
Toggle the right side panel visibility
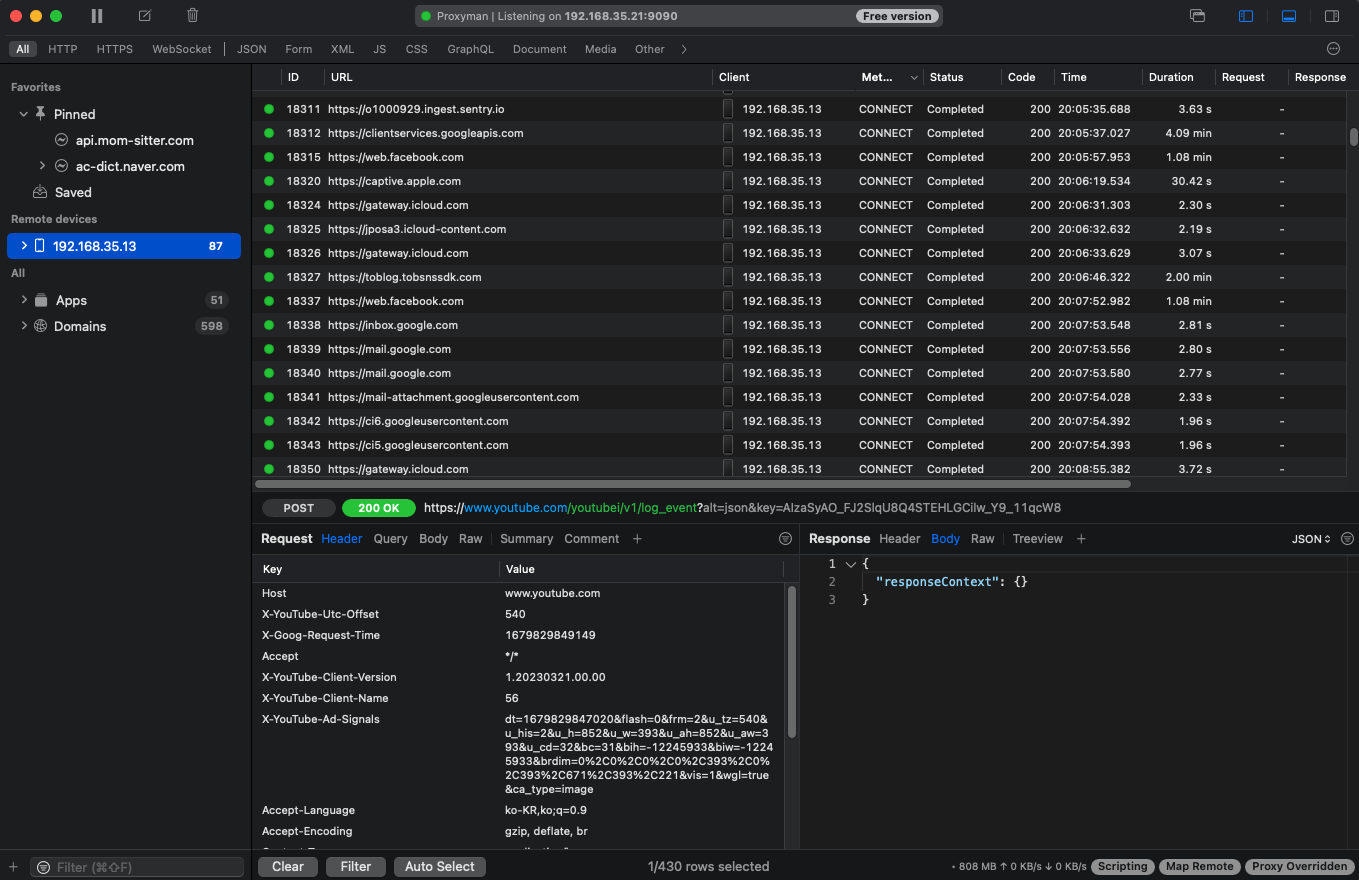point(1332,16)
